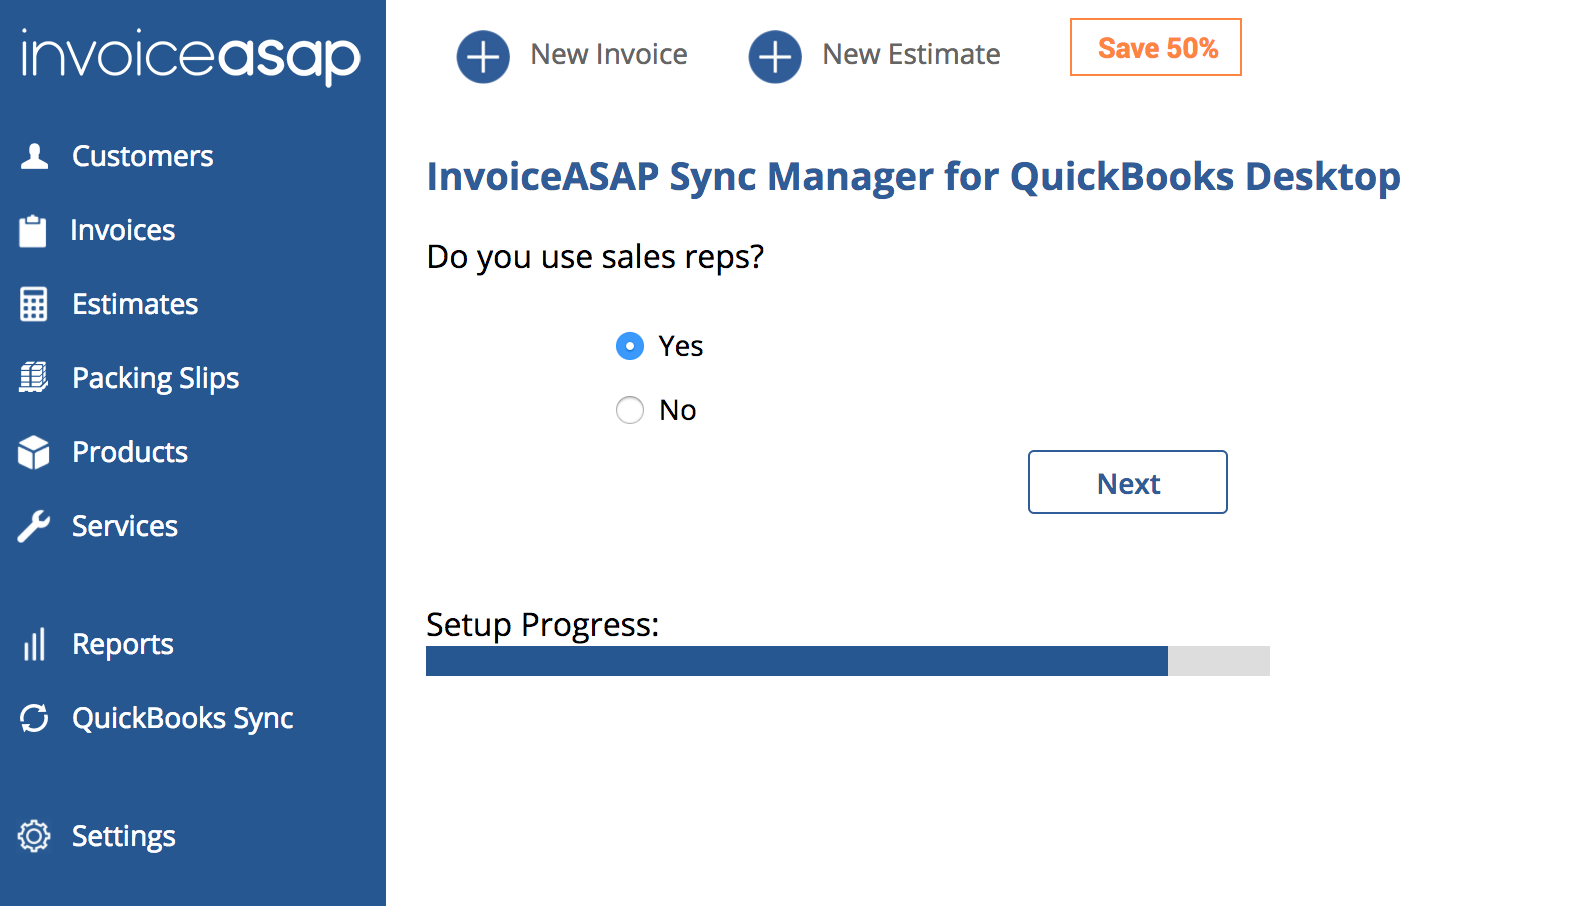
Task: Navigate to Services
Action: (125, 526)
